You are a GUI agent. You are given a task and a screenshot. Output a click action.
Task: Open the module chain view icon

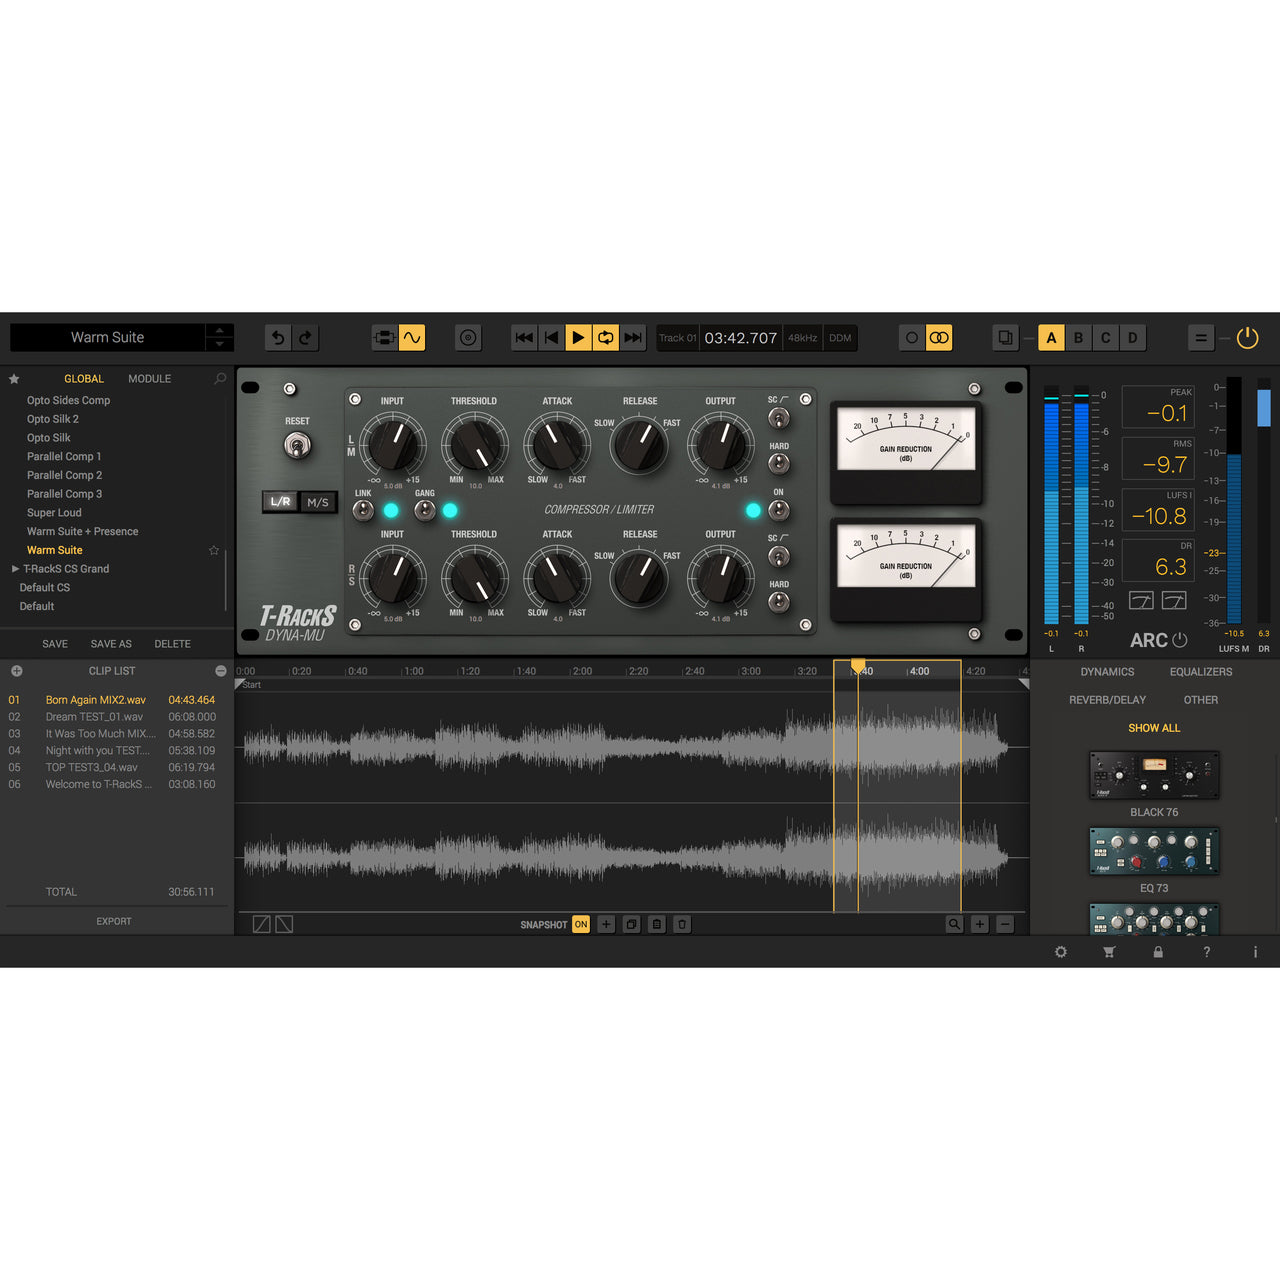[x=385, y=337]
